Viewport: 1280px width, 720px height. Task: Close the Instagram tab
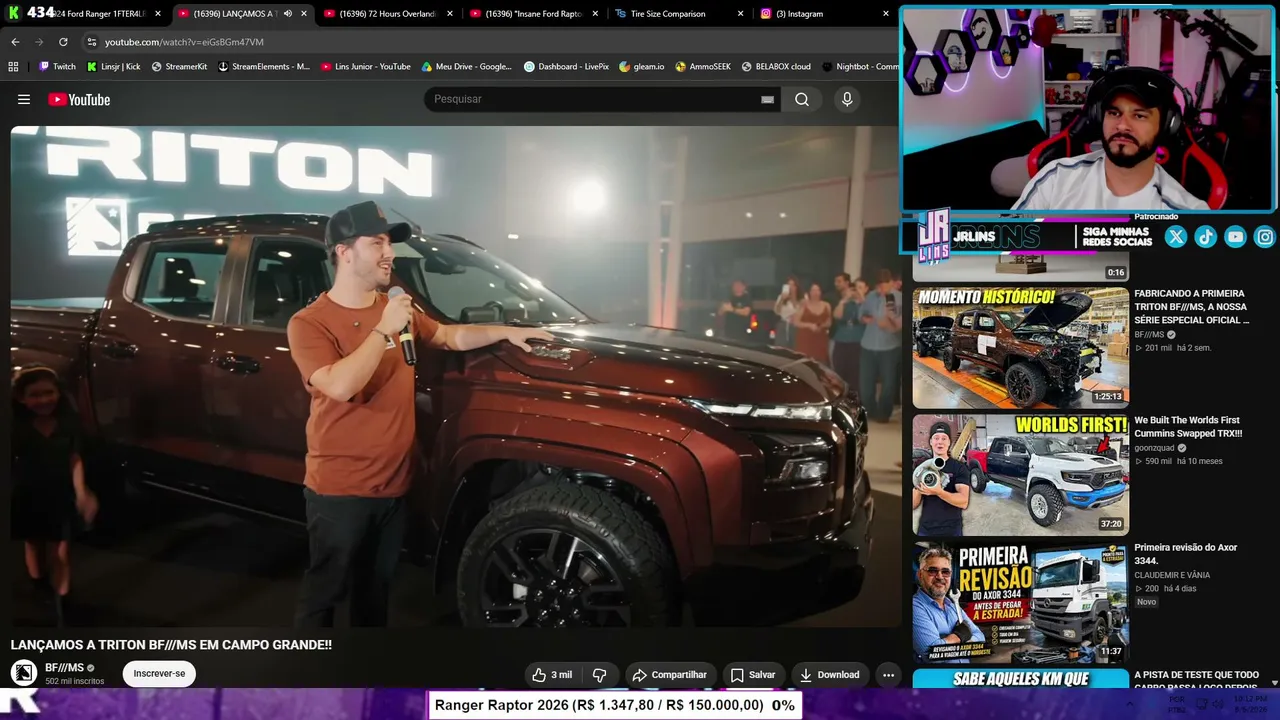click(886, 14)
